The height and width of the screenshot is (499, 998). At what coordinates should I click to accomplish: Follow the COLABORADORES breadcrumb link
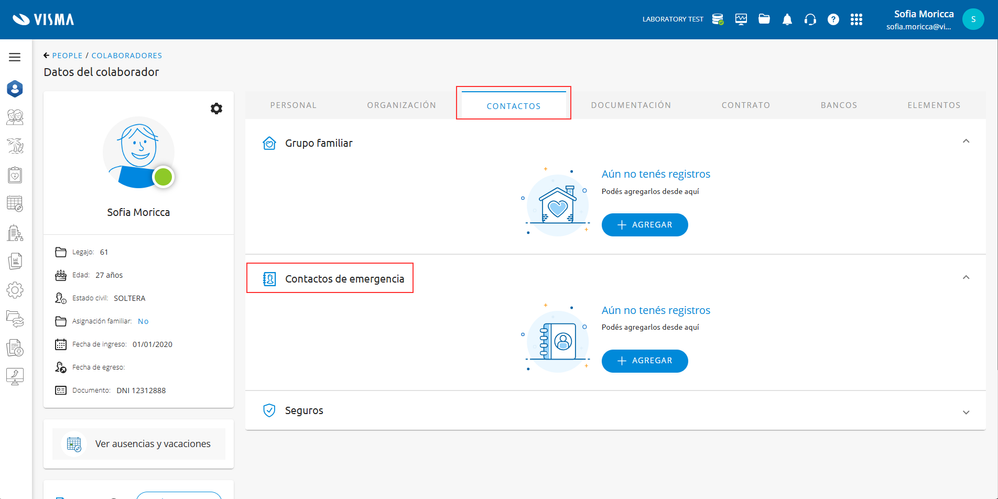click(127, 55)
